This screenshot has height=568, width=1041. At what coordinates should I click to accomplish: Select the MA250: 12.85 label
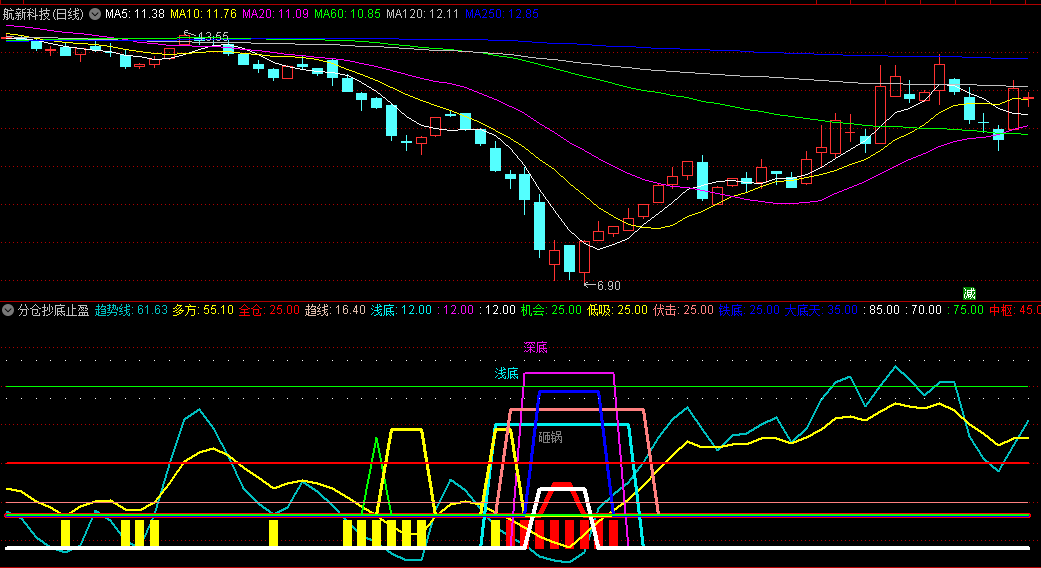(x=502, y=13)
